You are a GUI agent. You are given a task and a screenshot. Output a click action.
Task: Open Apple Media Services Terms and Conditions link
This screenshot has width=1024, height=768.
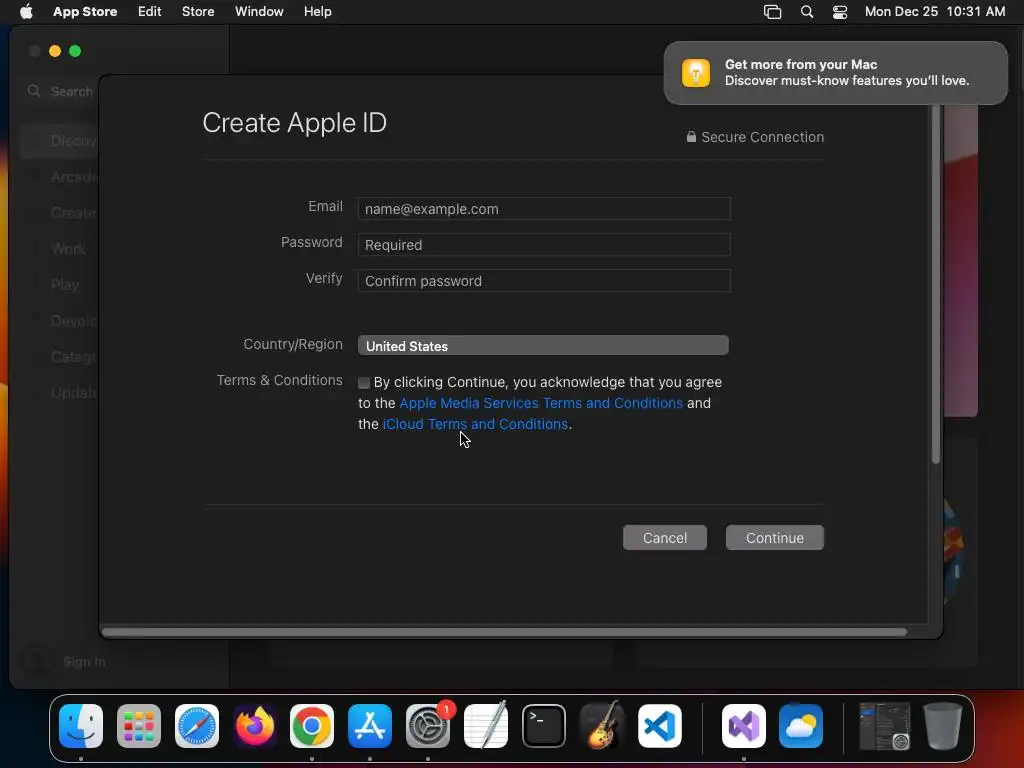[541, 403]
